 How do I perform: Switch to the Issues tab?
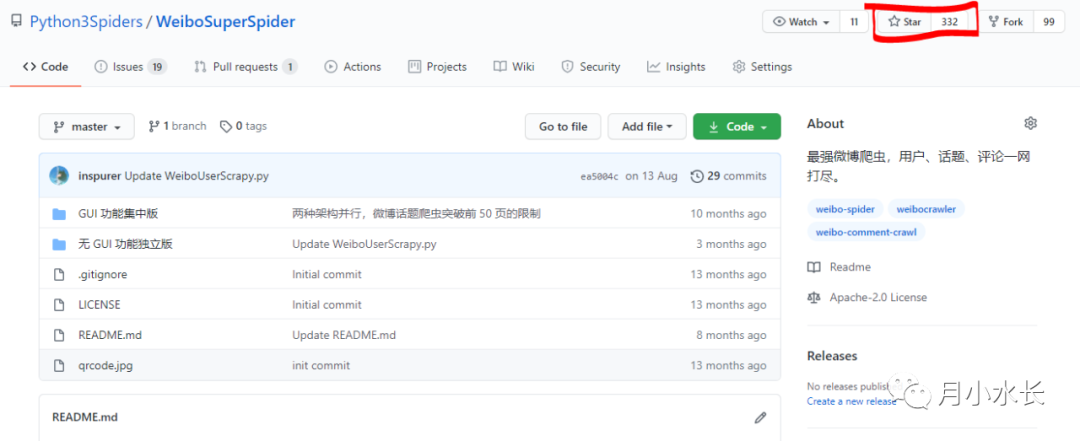[129, 67]
